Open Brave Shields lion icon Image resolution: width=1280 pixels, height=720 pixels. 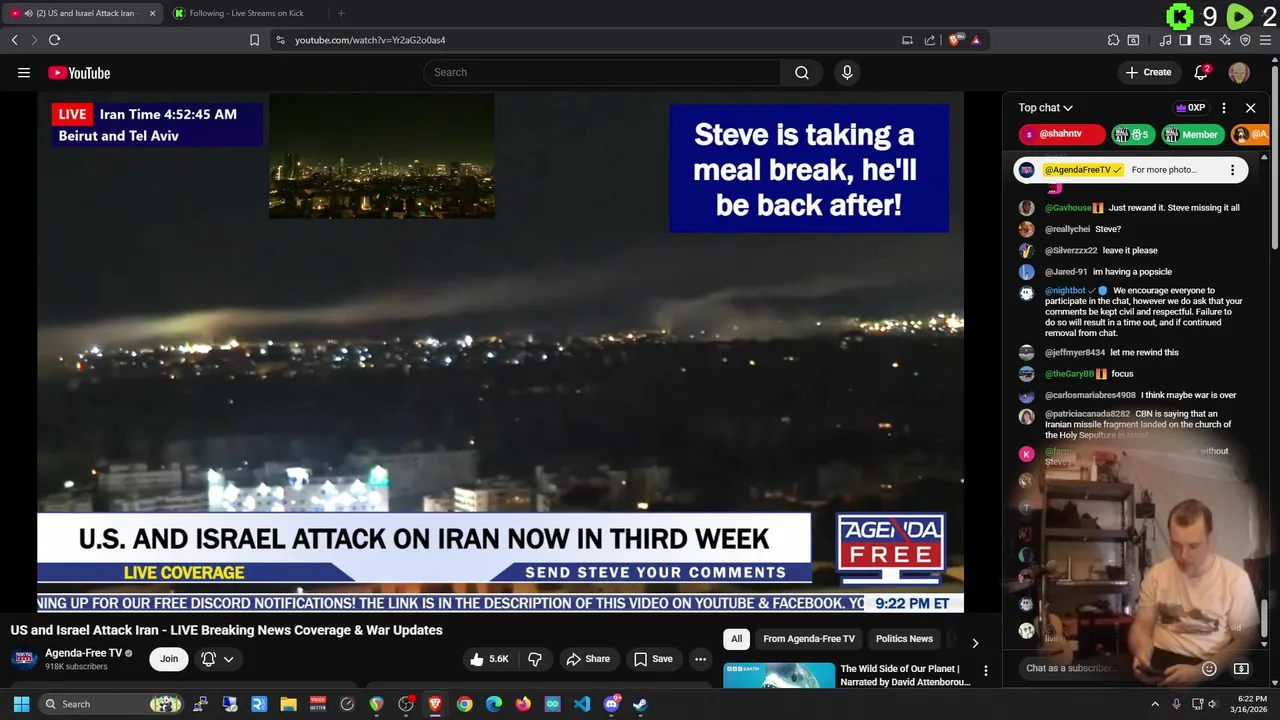click(956, 40)
